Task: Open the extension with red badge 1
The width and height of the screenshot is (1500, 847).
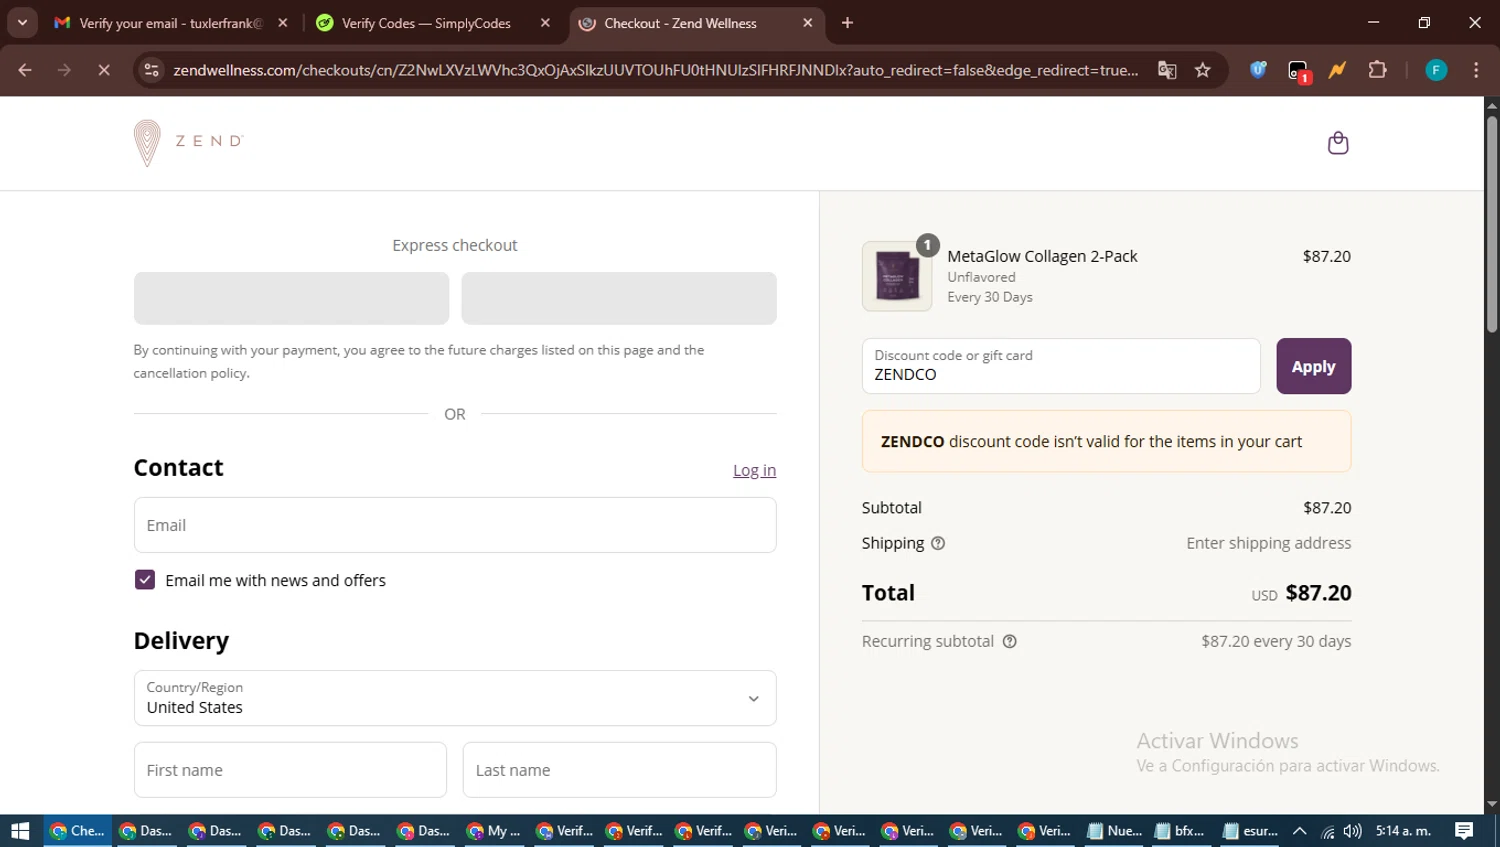Action: tap(1298, 71)
